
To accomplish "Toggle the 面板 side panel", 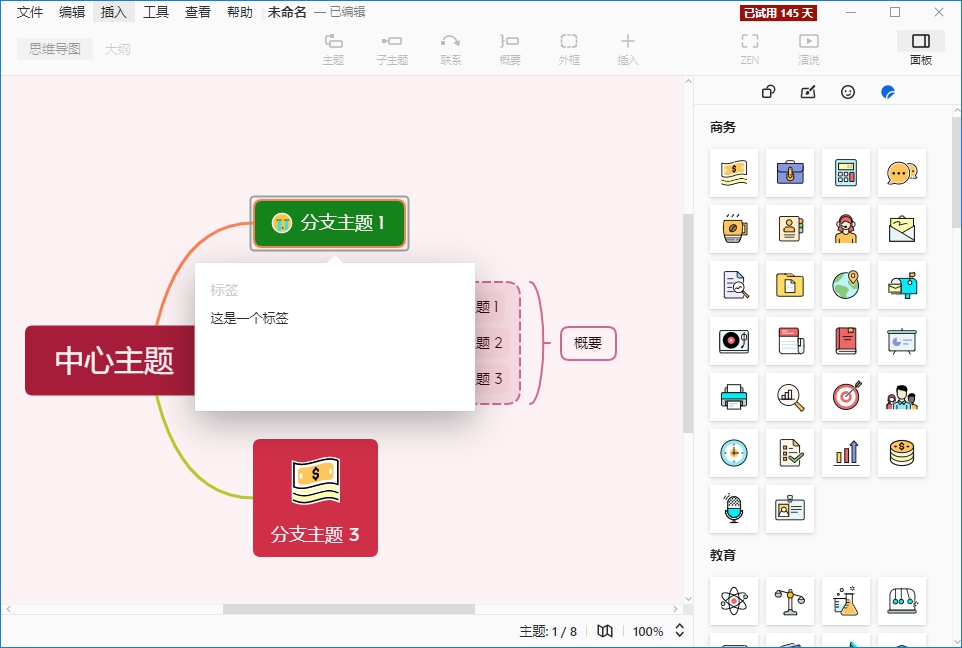I will point(921,49).
